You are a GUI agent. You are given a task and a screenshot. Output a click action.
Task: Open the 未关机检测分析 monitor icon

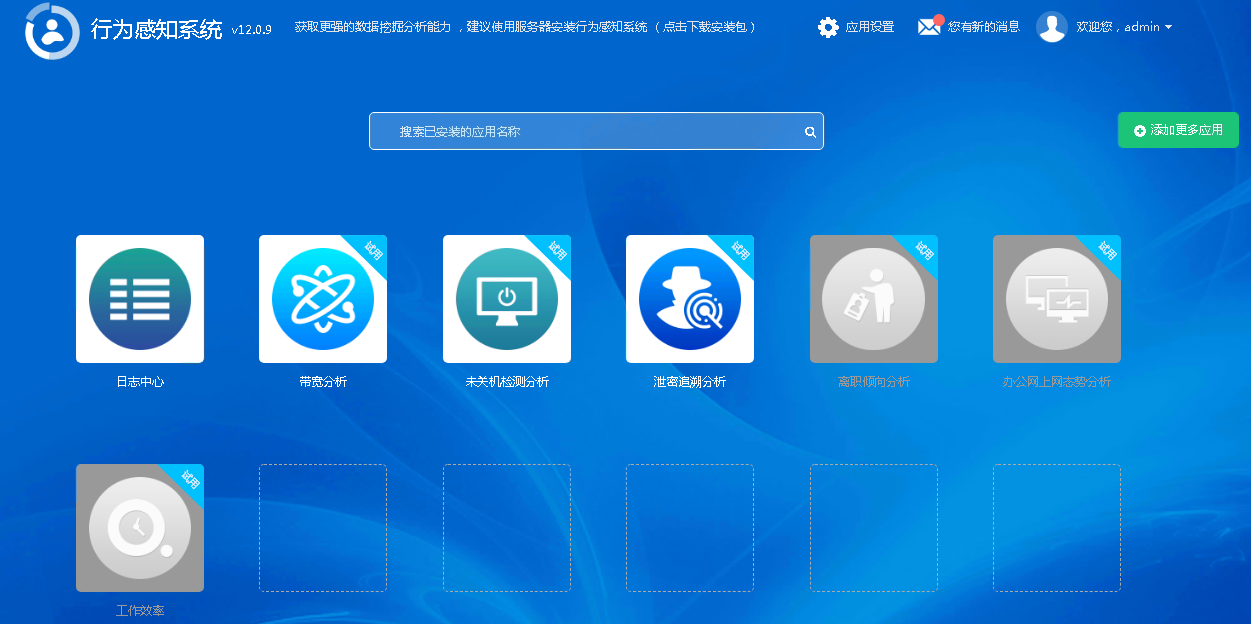click(x=507, y=299)
